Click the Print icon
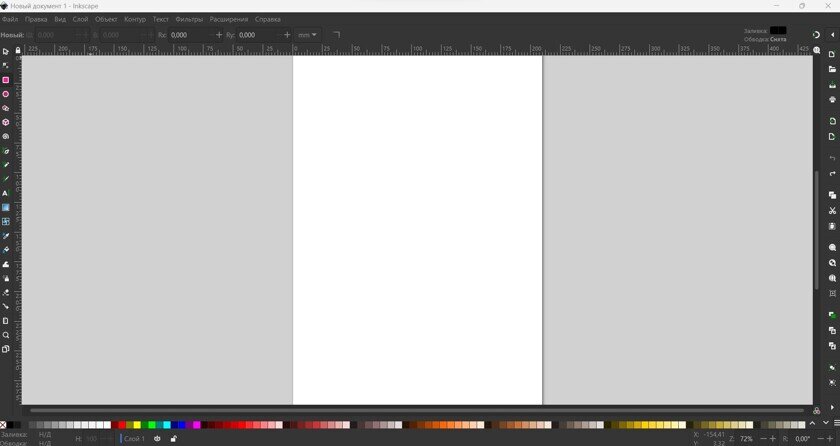The image size is (840, 446). [832, 100]
